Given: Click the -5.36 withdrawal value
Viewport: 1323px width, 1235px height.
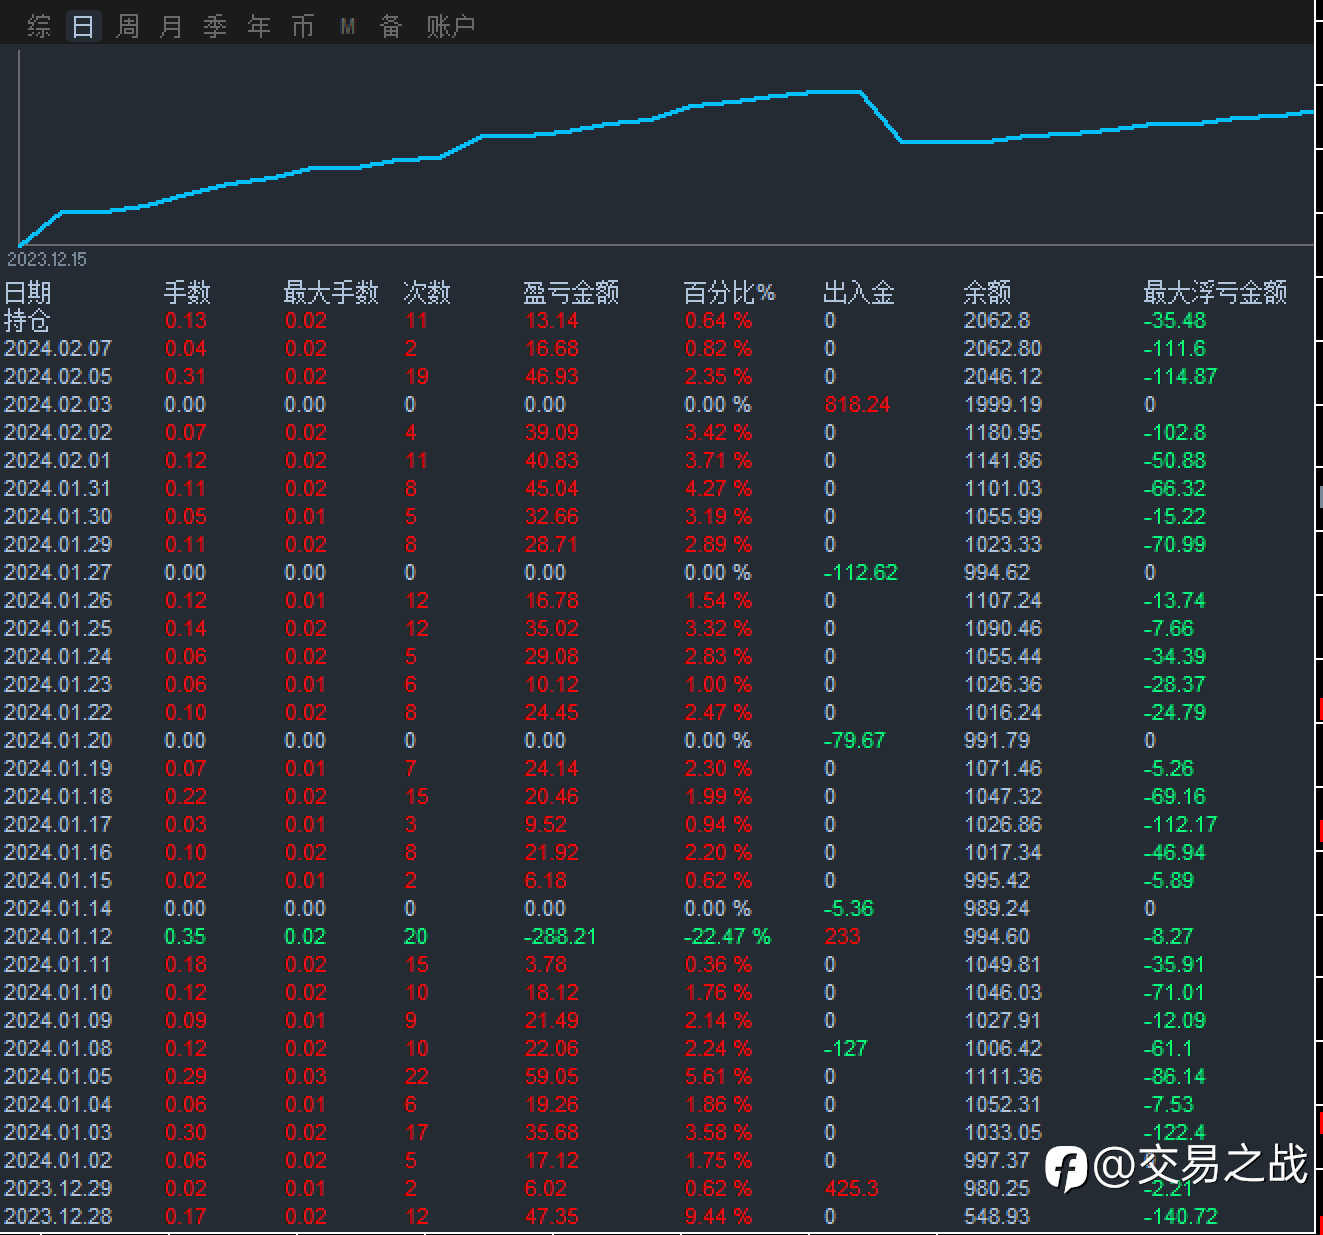Looking at the screenshot, I should 848,908.
